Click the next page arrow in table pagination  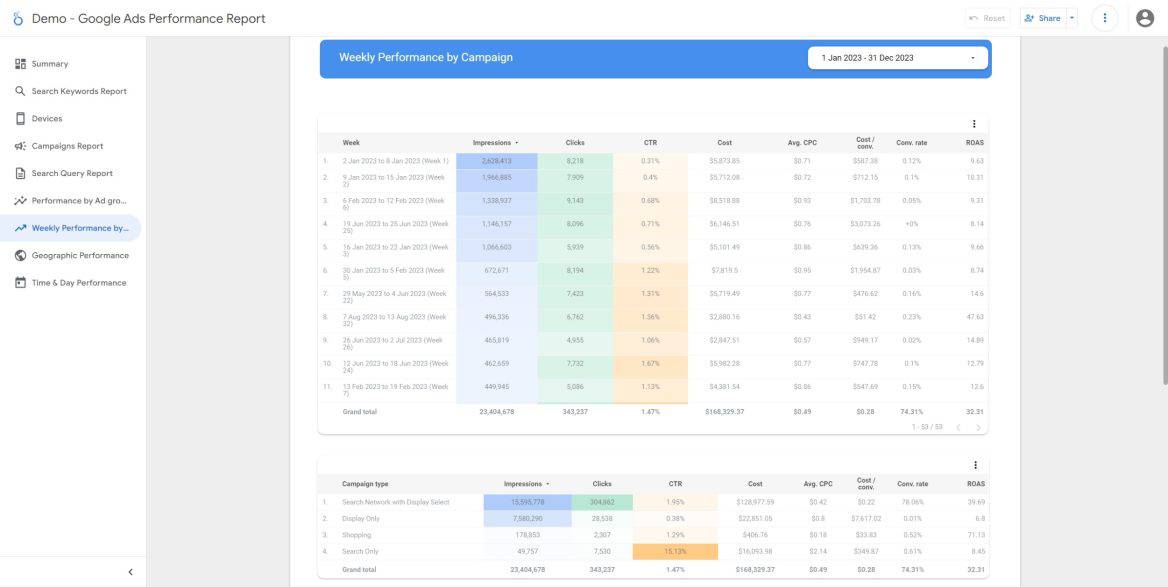980,426
